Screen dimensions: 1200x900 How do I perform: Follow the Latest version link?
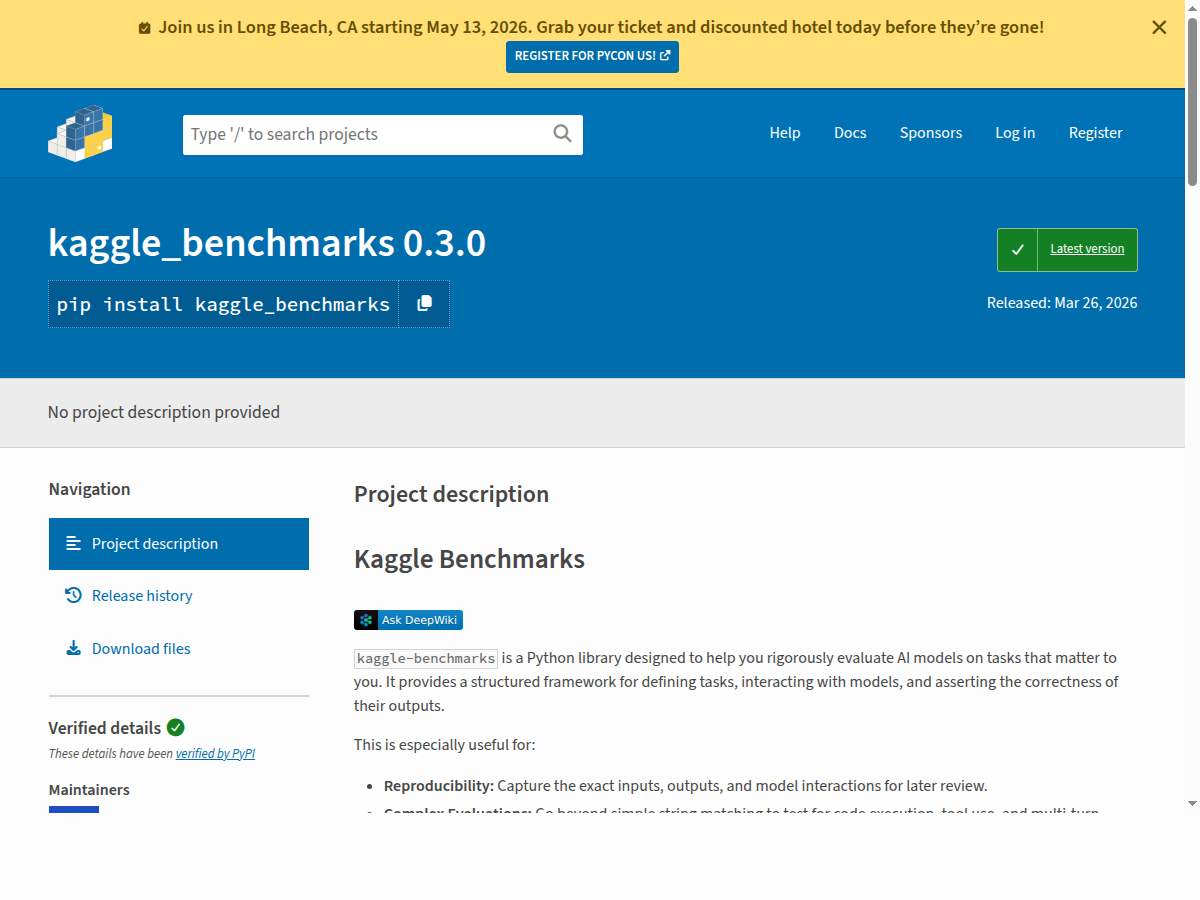[x=1087, y=249]
